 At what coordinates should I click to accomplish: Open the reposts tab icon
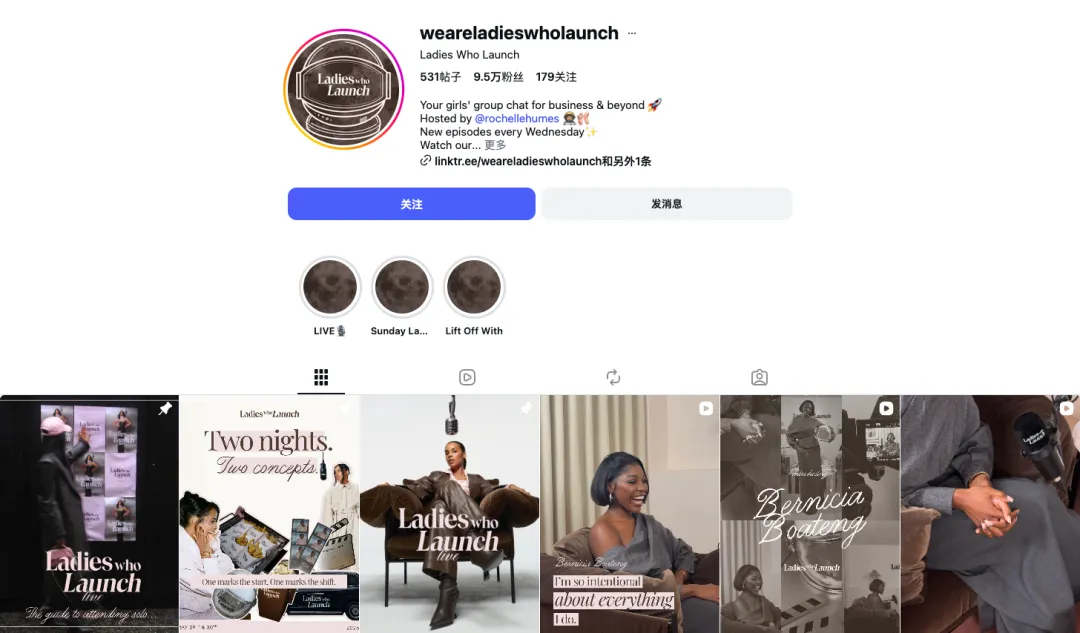[613, 377]
